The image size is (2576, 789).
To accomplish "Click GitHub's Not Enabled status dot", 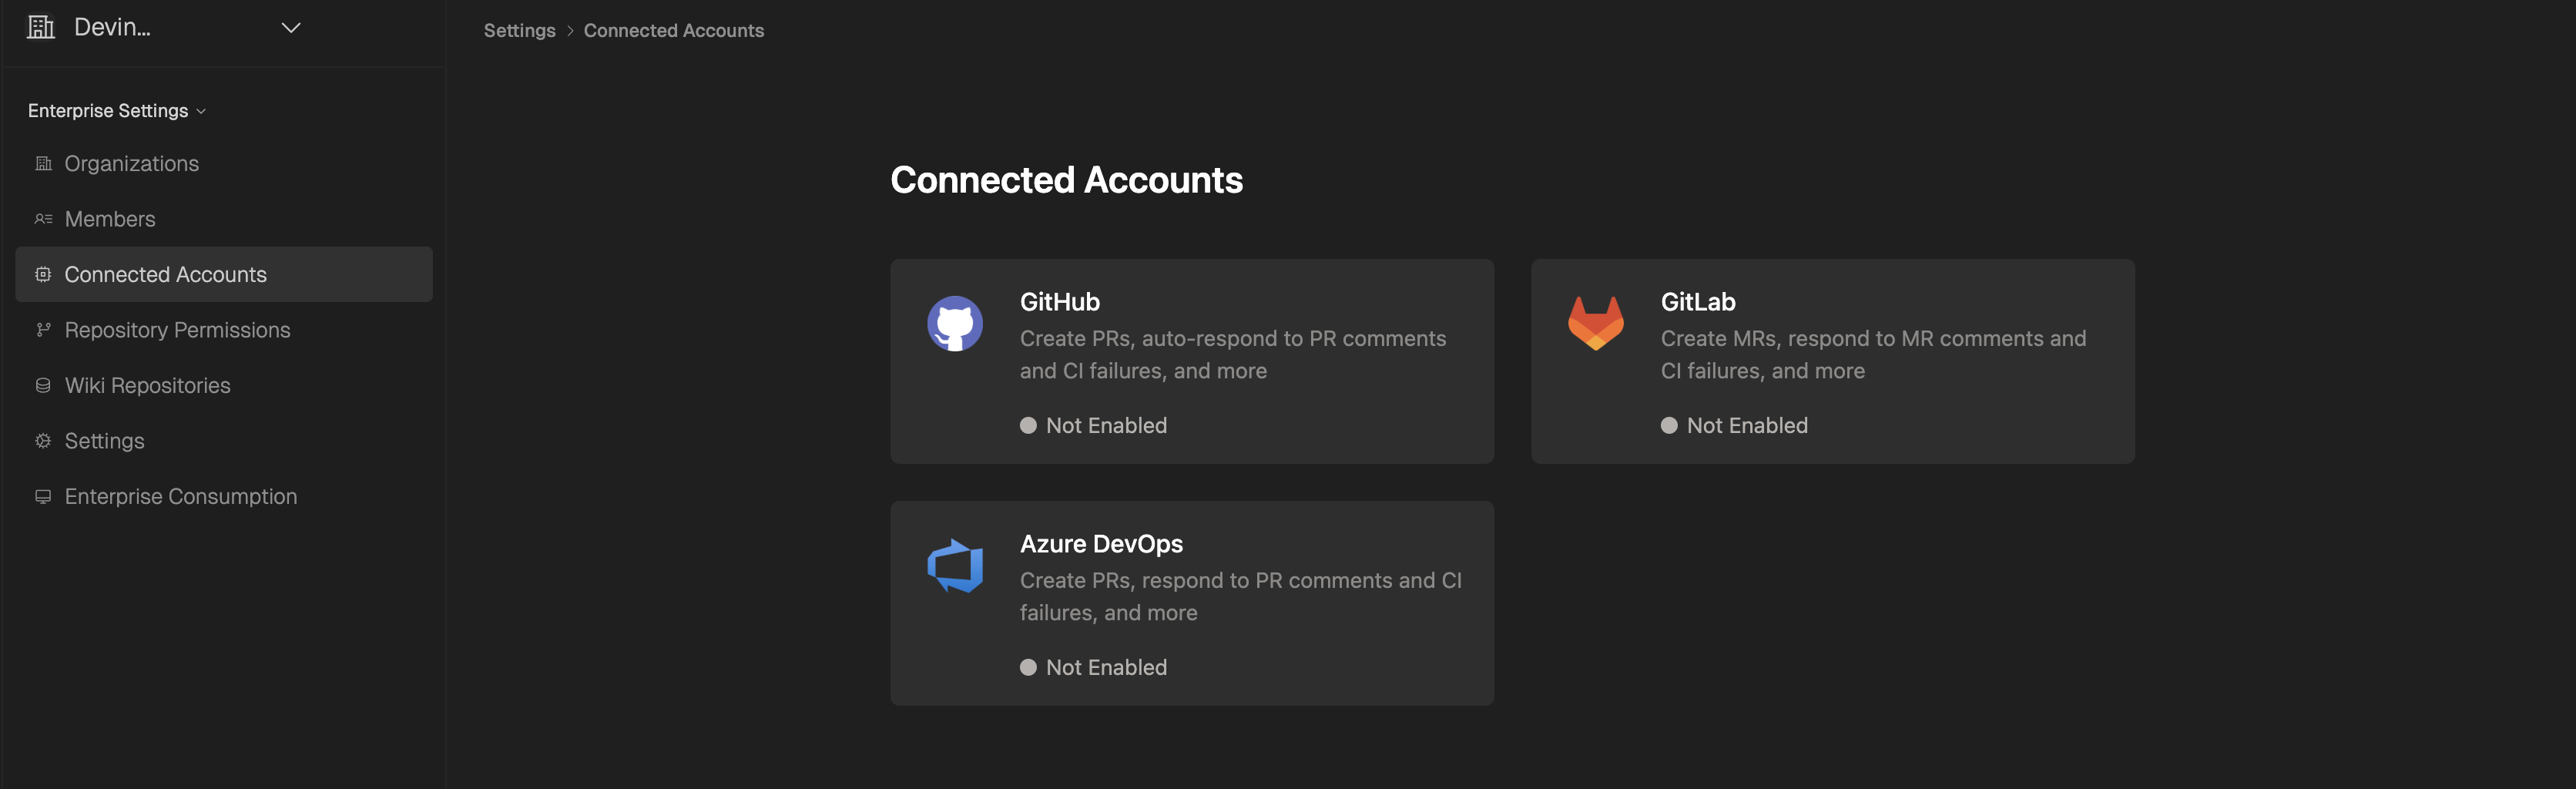I will click(x=1028, y=426).
